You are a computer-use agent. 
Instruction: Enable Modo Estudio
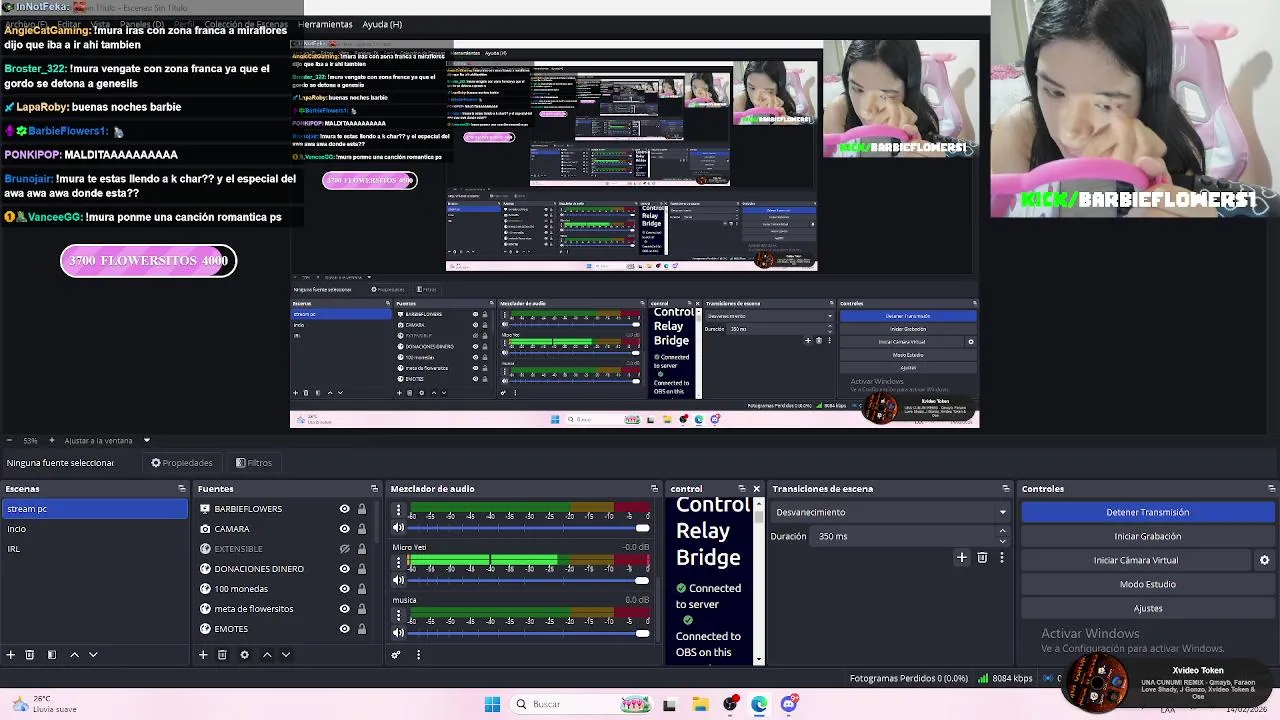tap(1148, 584)
